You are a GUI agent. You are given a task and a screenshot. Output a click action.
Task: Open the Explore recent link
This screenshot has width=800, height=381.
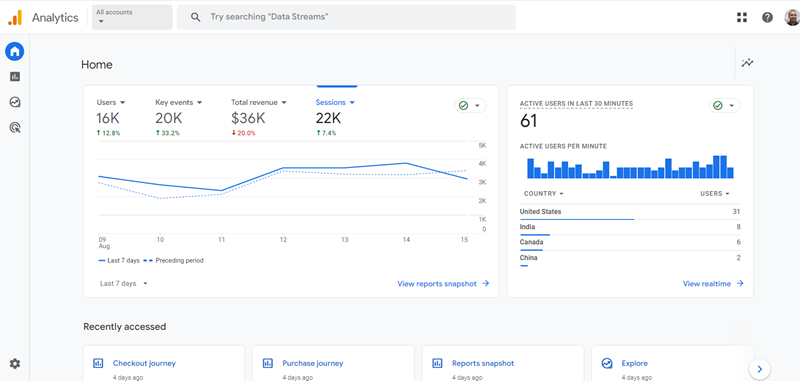pyautogui.click(x=635, y=364)
